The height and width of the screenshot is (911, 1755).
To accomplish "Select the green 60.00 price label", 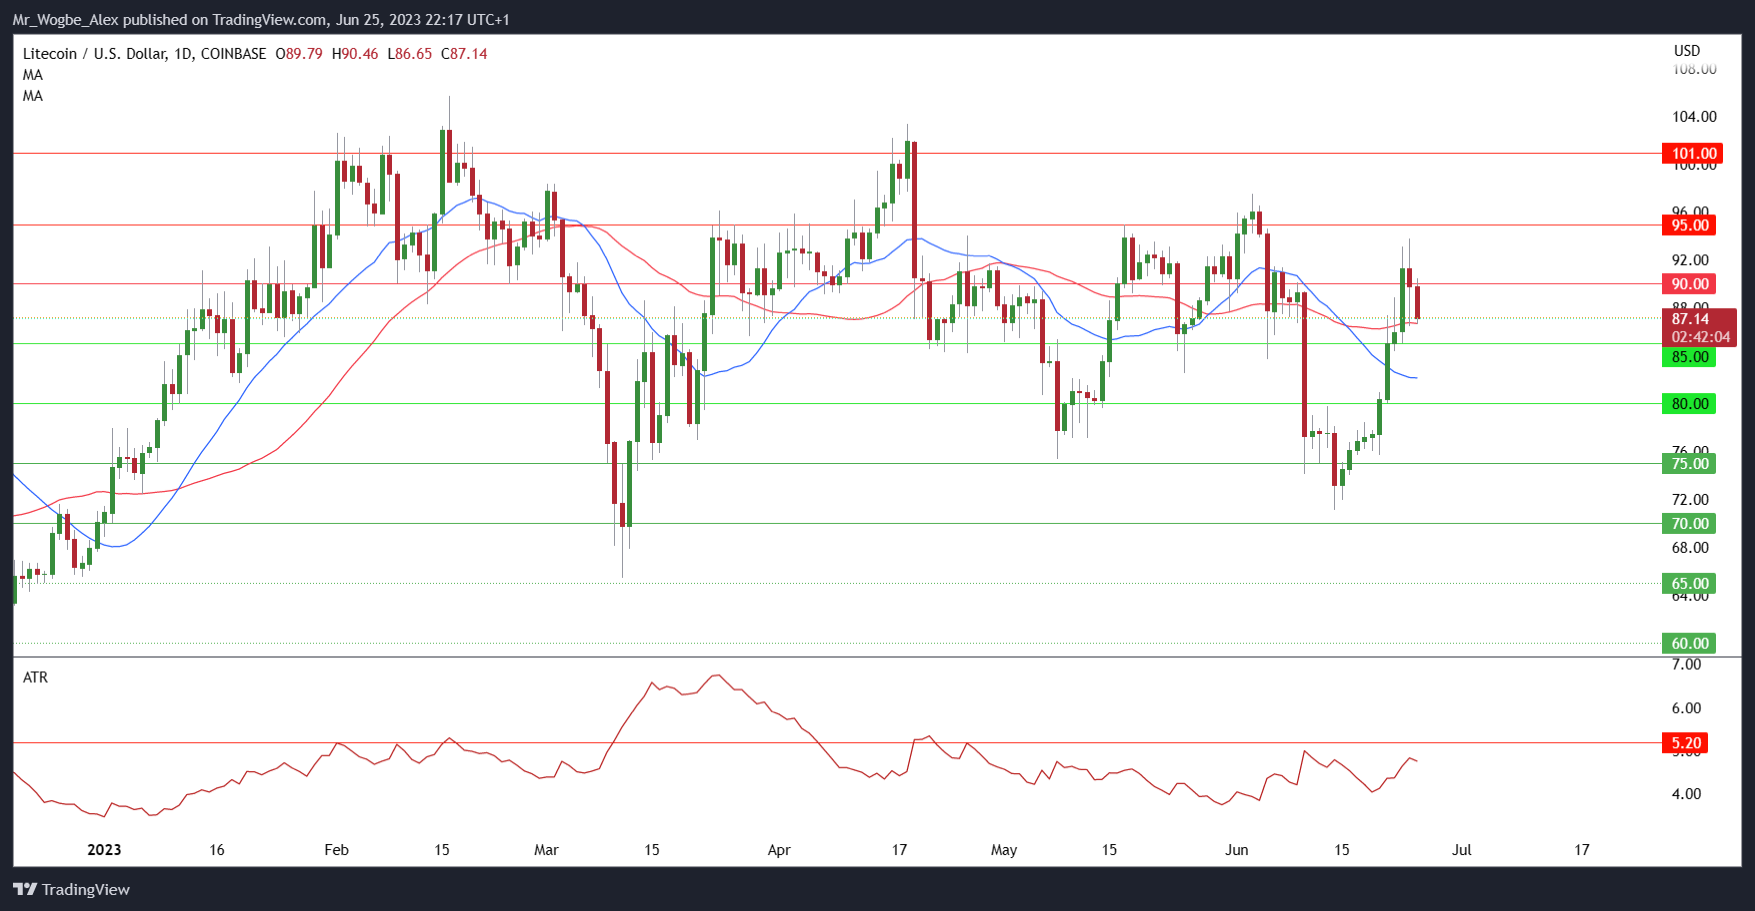I will 1690,643.
